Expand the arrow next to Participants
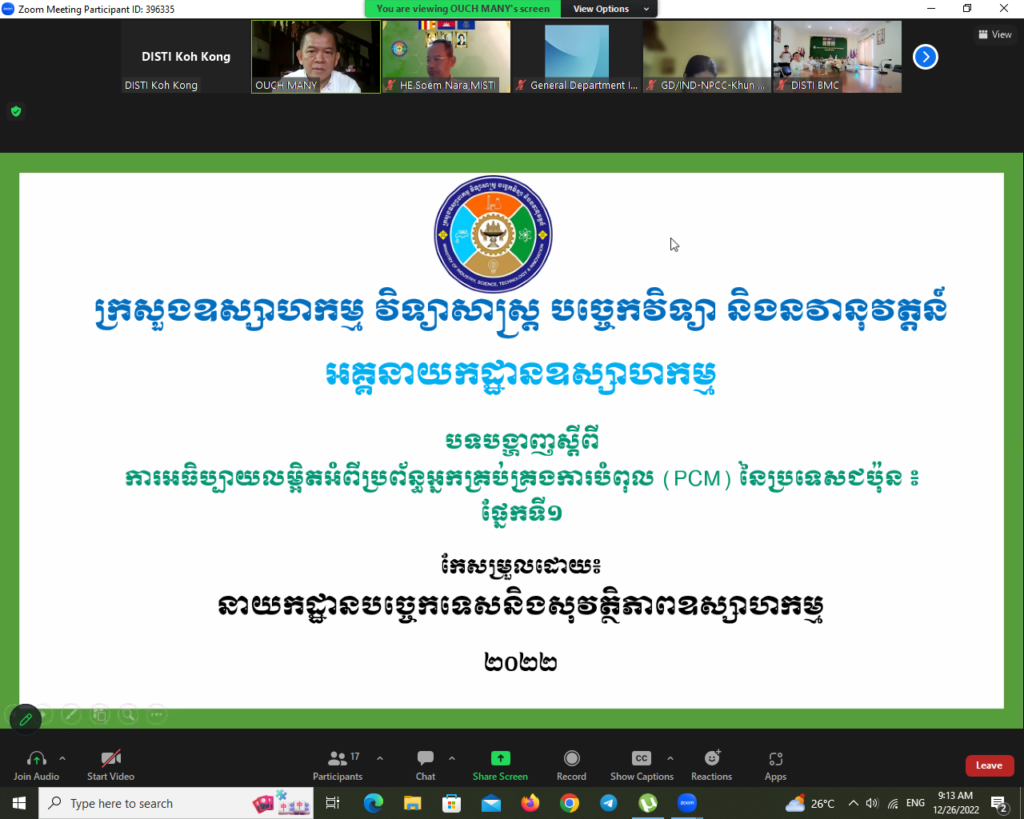Screen dimensions: 1024x819 [379, 758]
